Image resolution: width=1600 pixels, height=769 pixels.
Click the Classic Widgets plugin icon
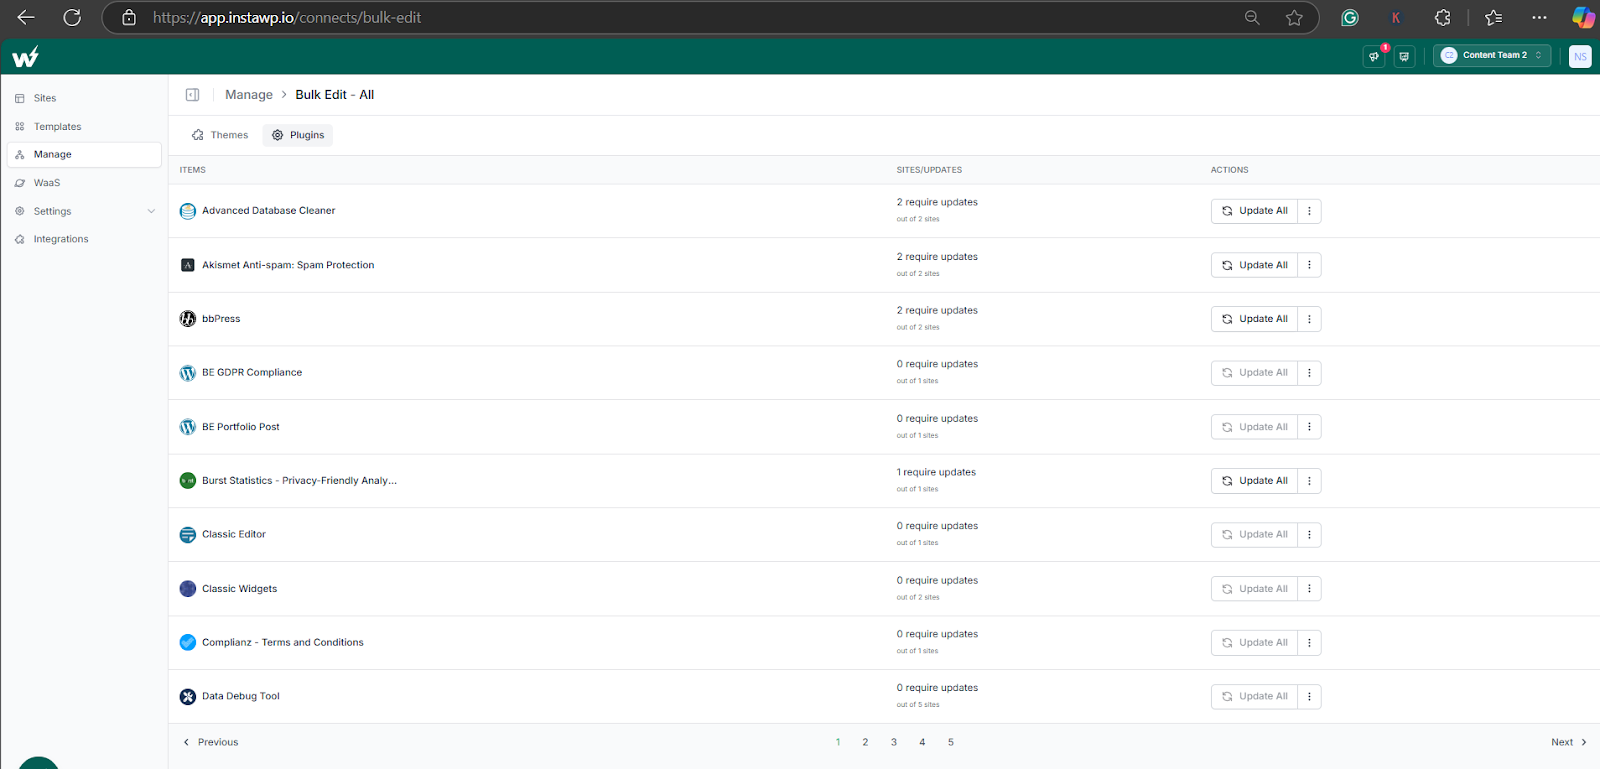coord(187,589)
